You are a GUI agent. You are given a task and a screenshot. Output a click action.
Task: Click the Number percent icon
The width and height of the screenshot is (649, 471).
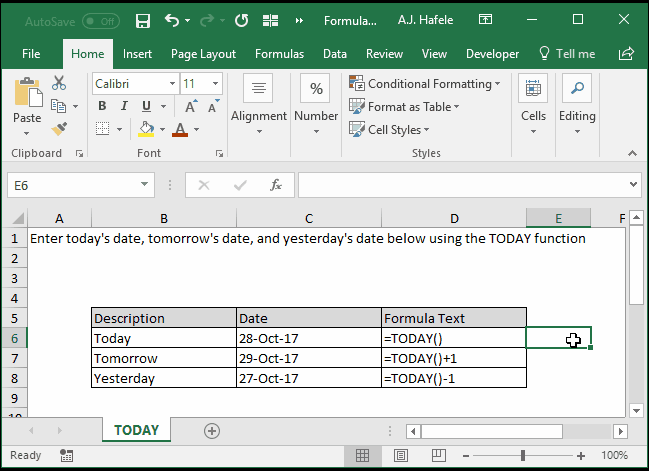click(x=315, y=88)
